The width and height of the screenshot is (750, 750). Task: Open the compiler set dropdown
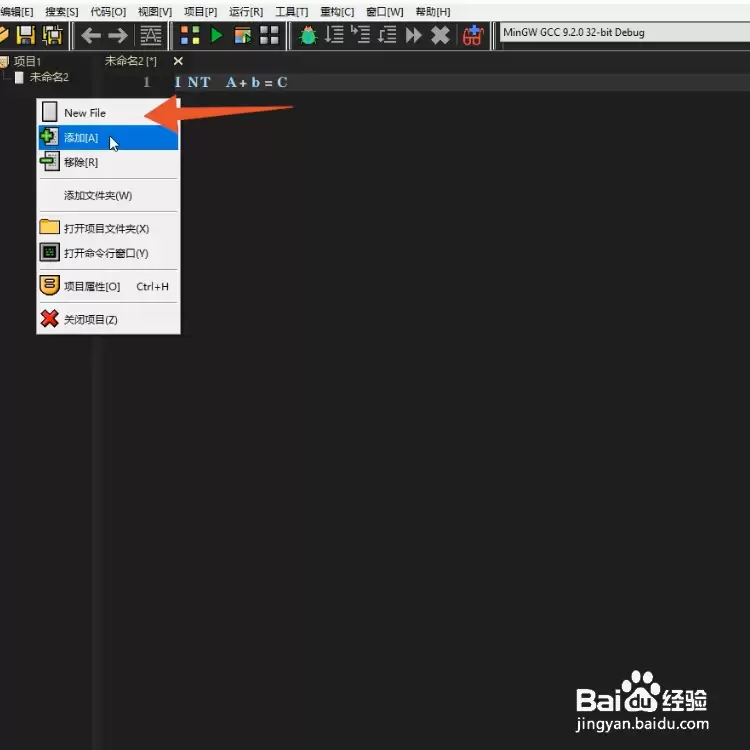624,33
